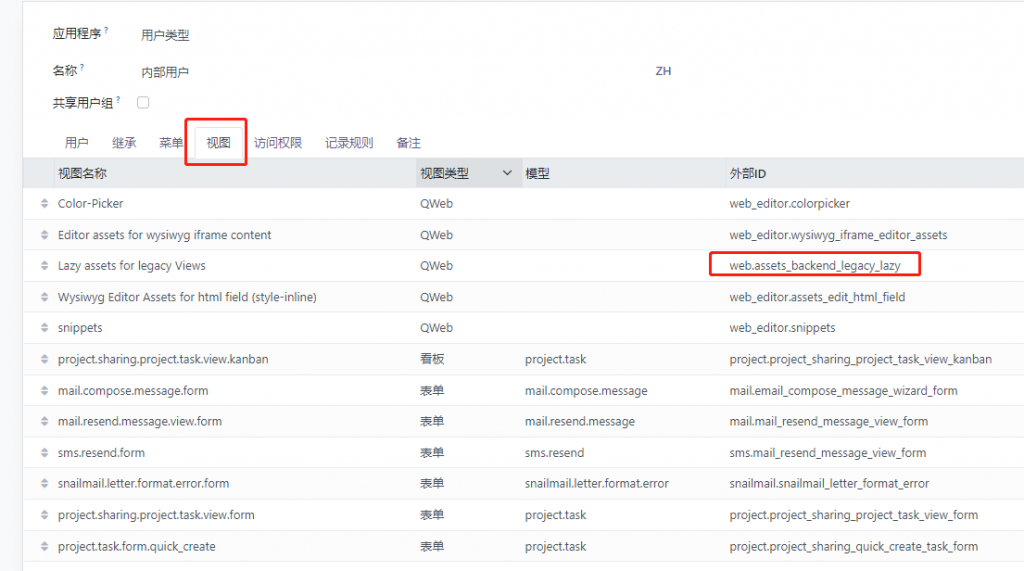
Task: Click drag handle of sms.resend.form row
Action: tap(44, 452)
